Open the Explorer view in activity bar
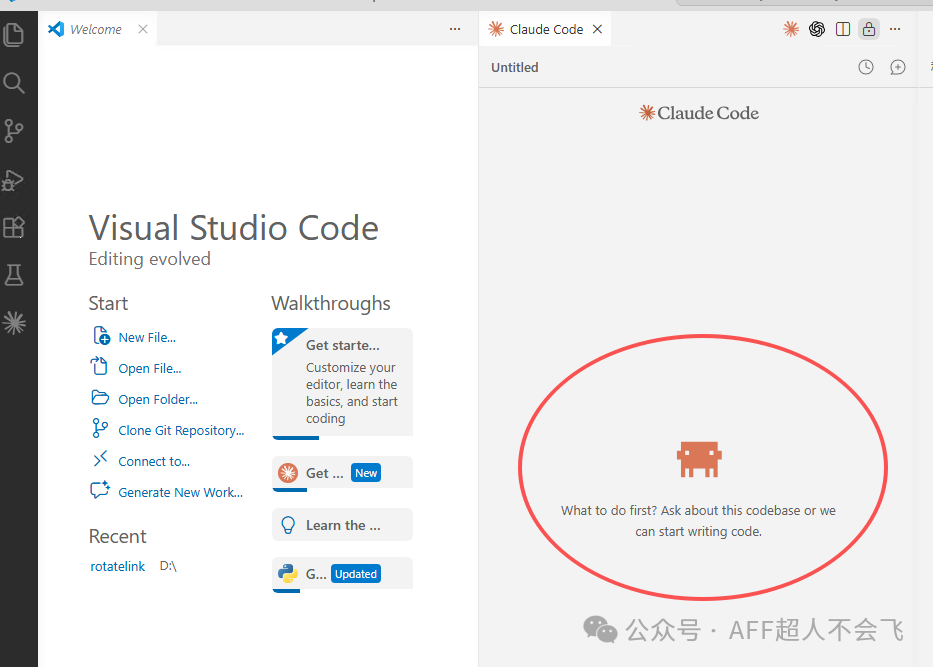The image size is (933, 667). tap(14, 35)
